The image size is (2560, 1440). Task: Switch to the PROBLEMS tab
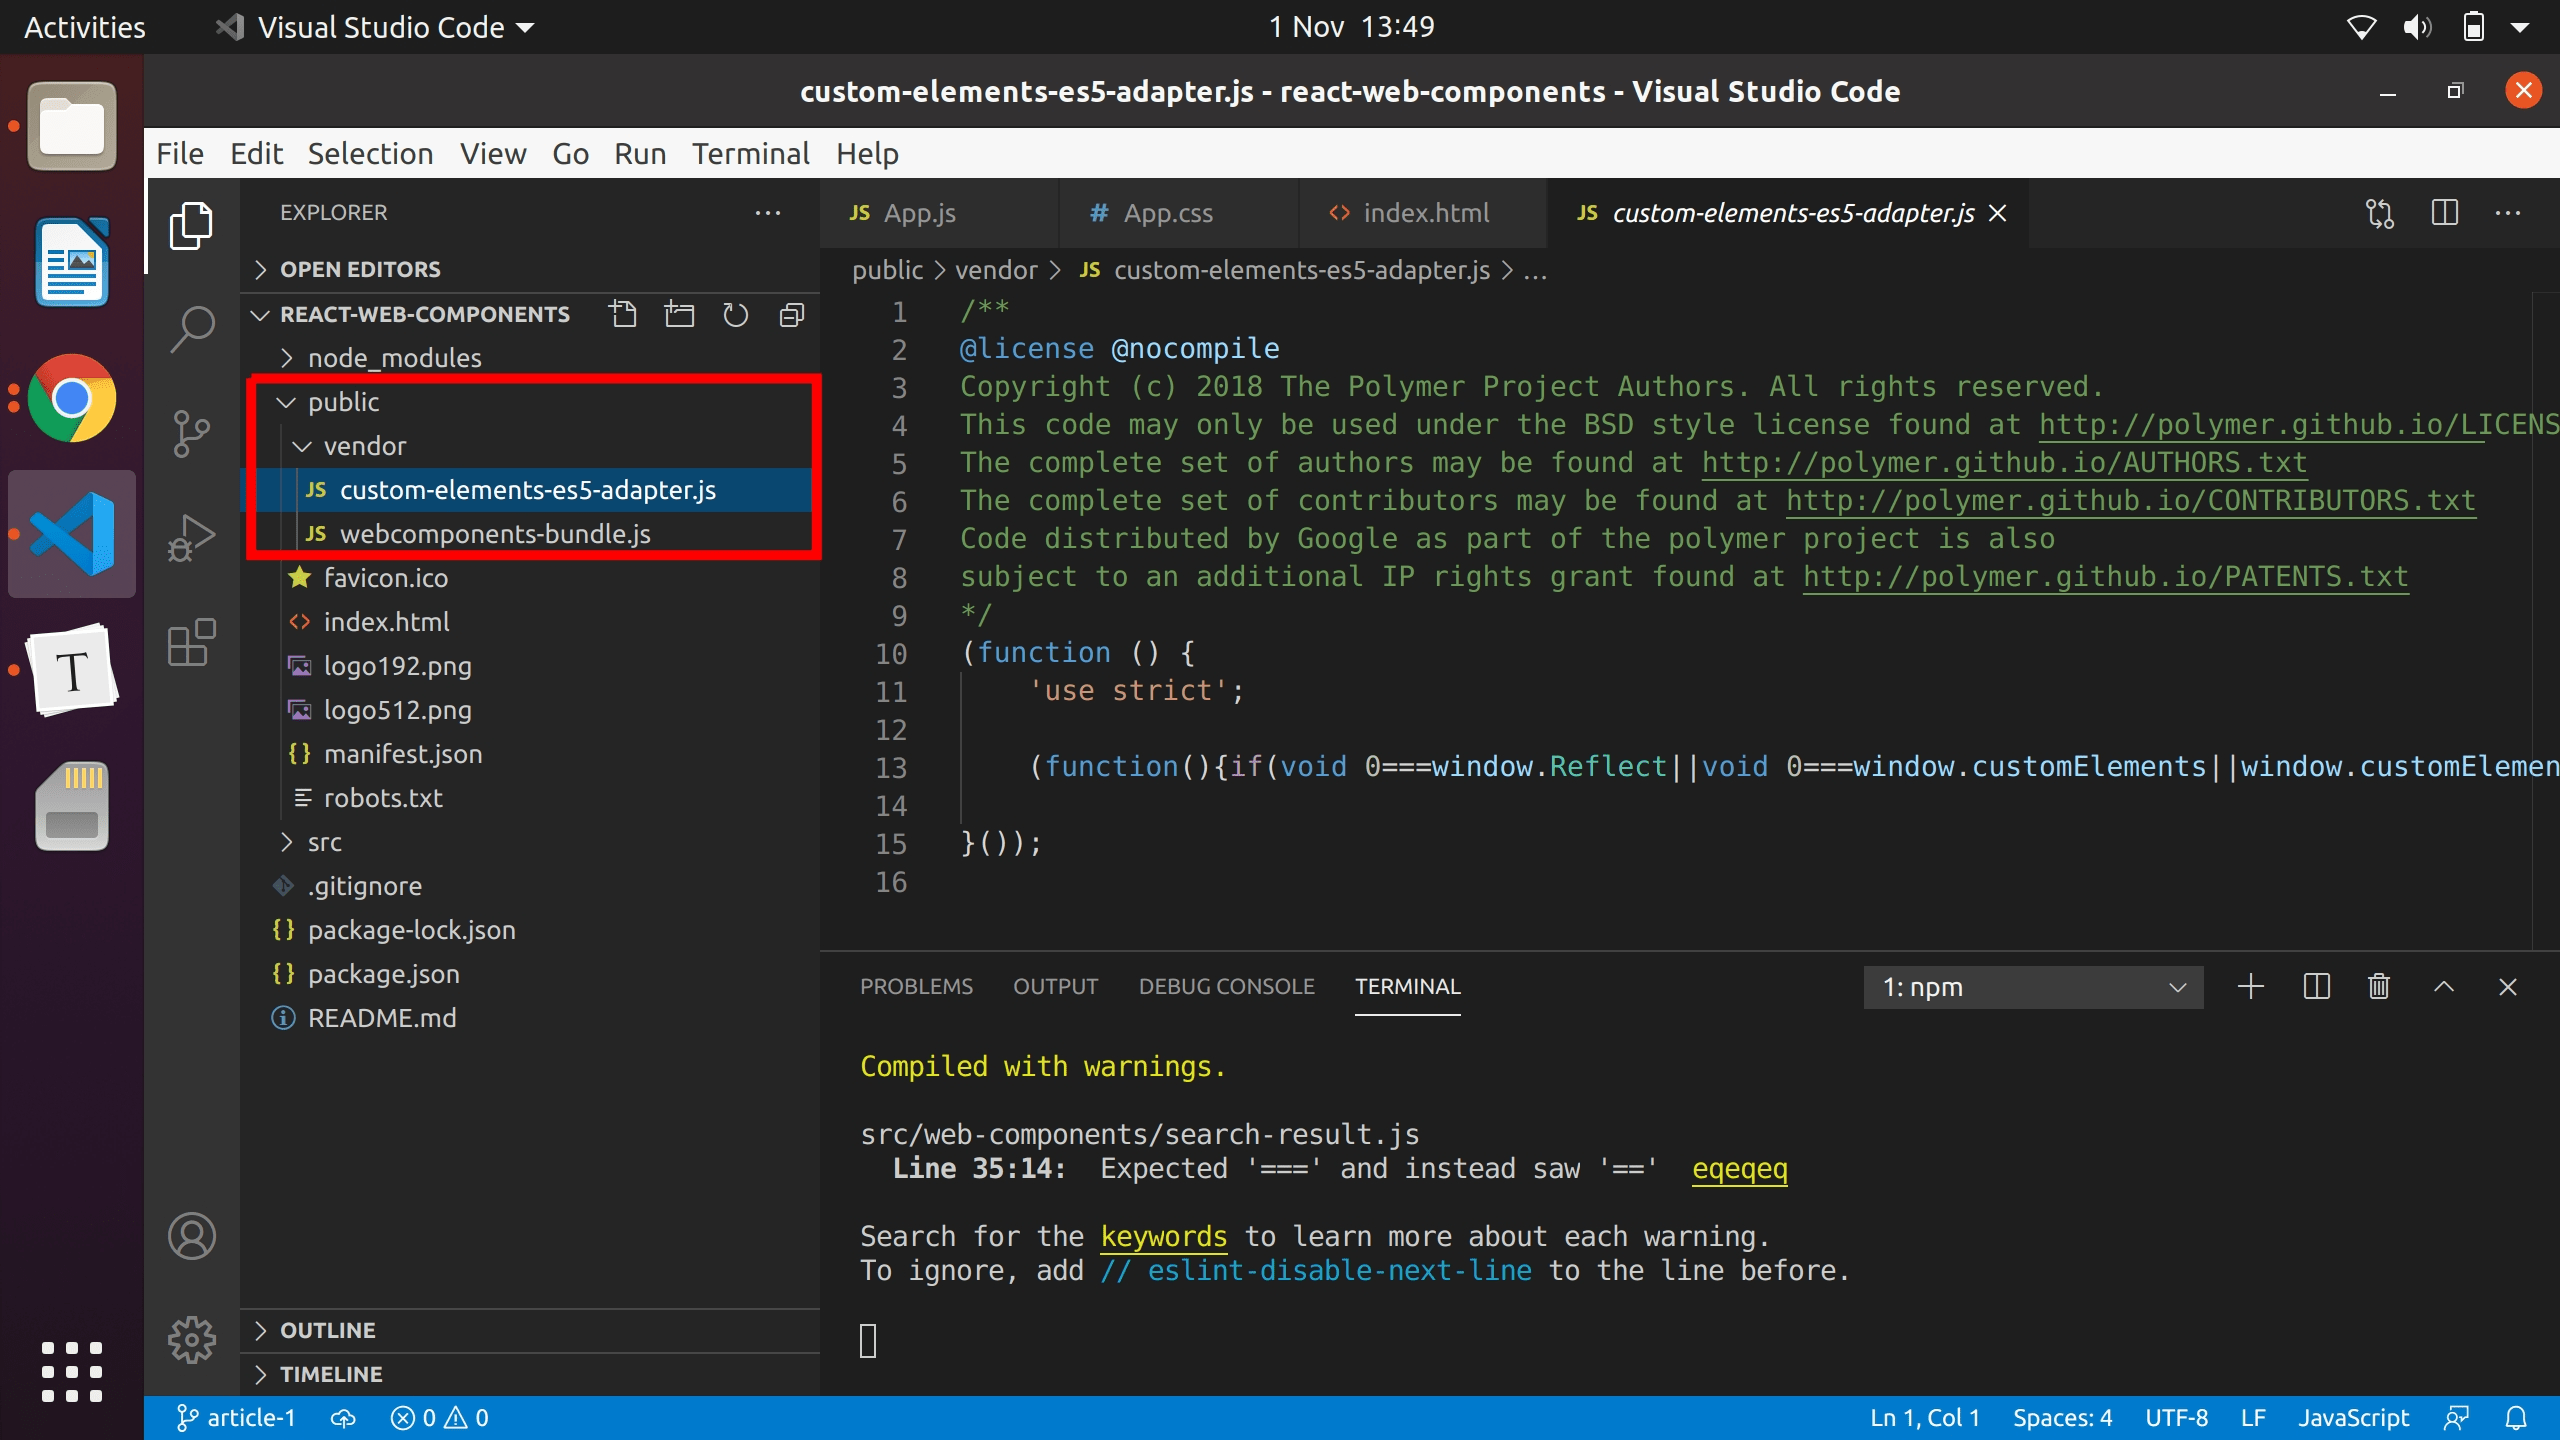[x=916, y=986]
